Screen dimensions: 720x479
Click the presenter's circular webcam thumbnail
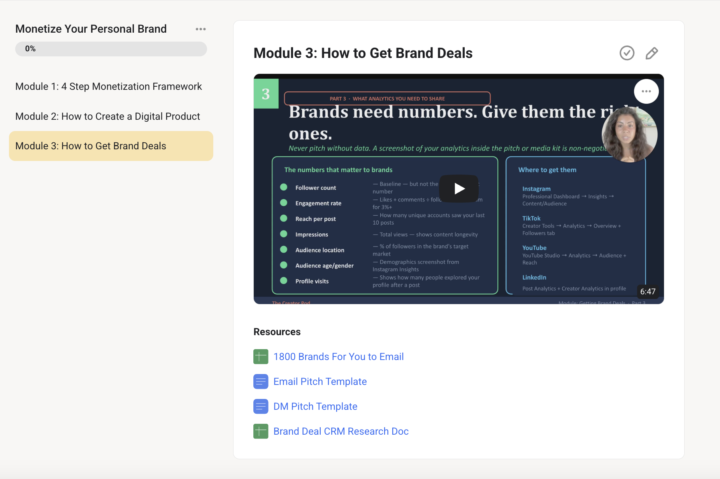coord(629,135)
